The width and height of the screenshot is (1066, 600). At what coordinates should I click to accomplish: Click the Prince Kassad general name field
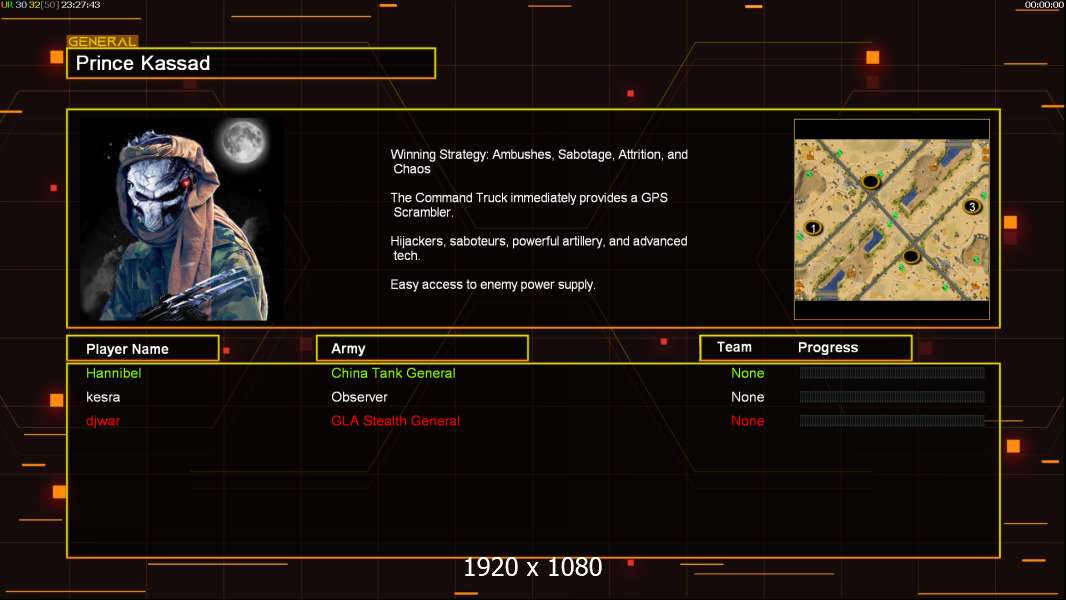coord(251,63)
